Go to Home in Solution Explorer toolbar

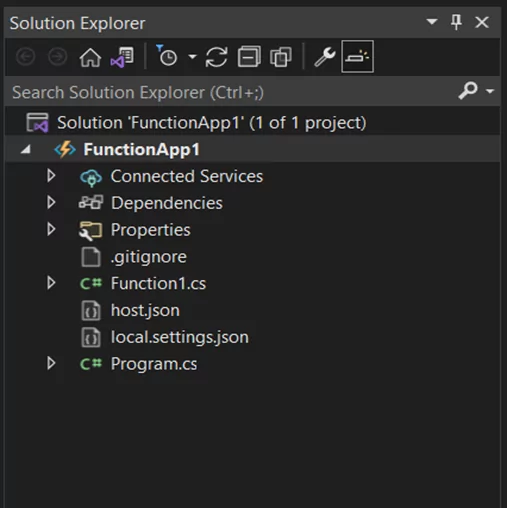(90, 57)
